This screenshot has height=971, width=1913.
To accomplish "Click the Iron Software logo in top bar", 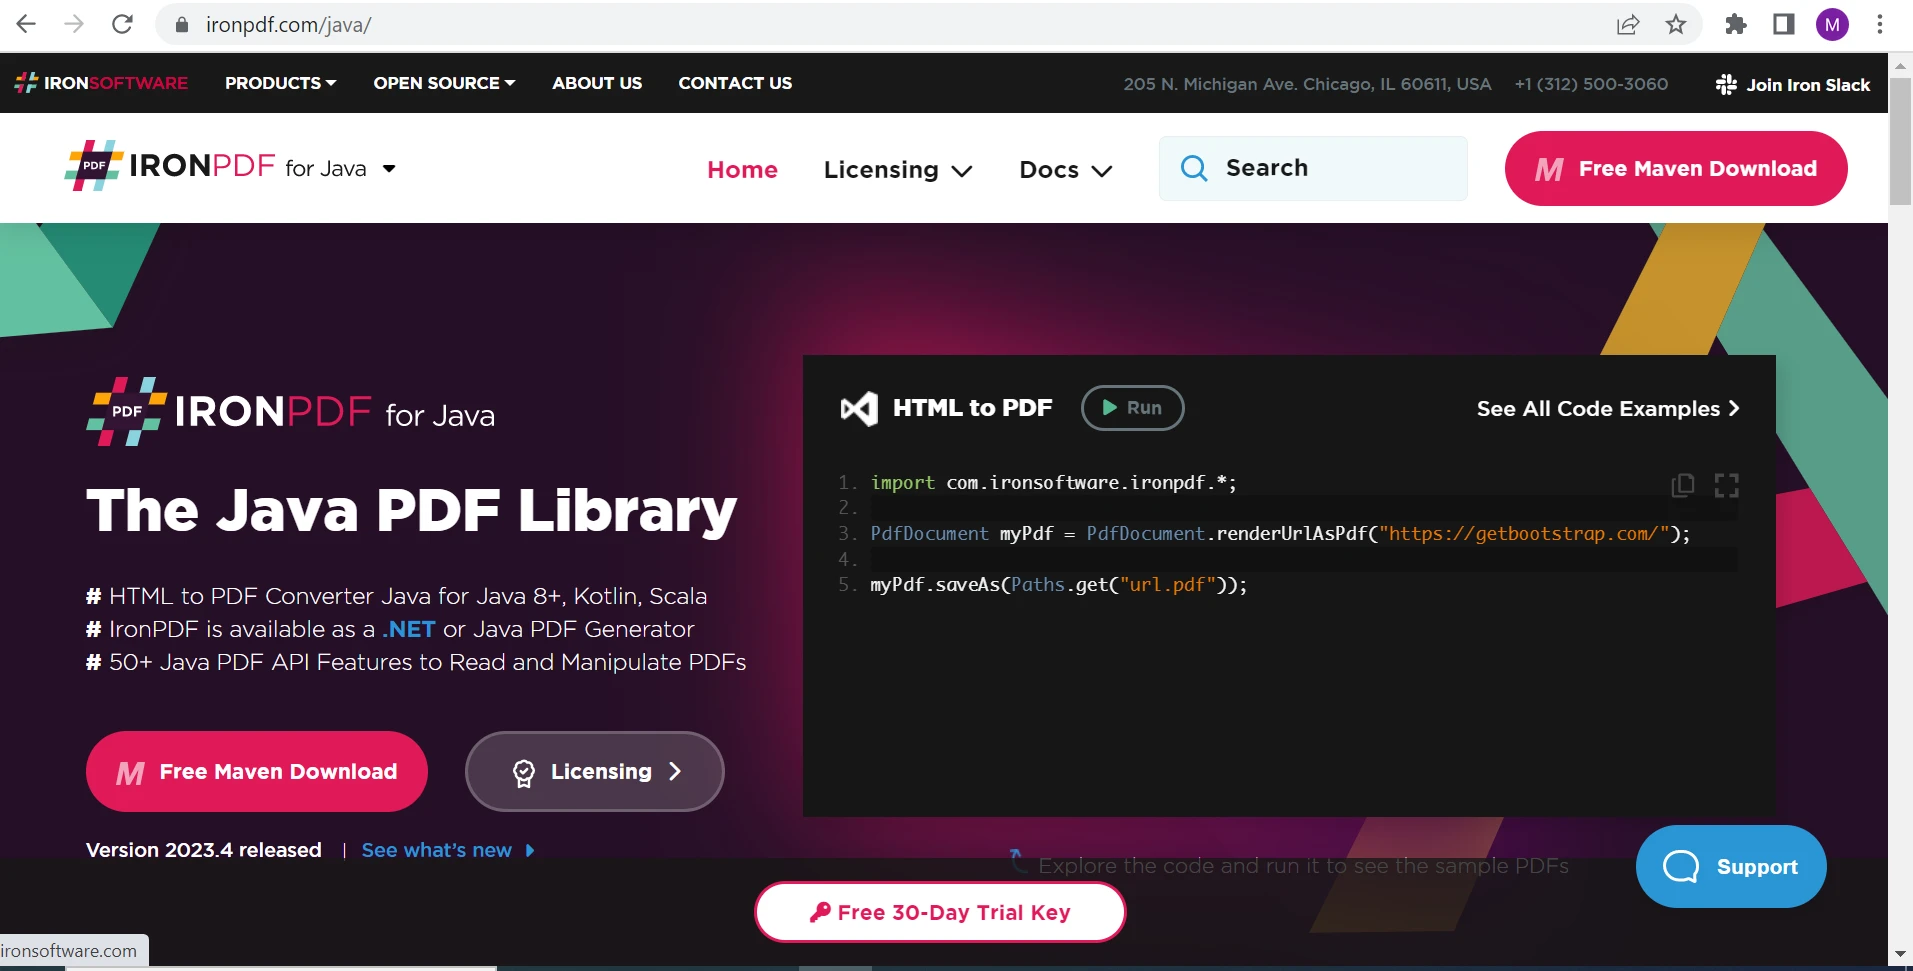I will pos(101,83).
